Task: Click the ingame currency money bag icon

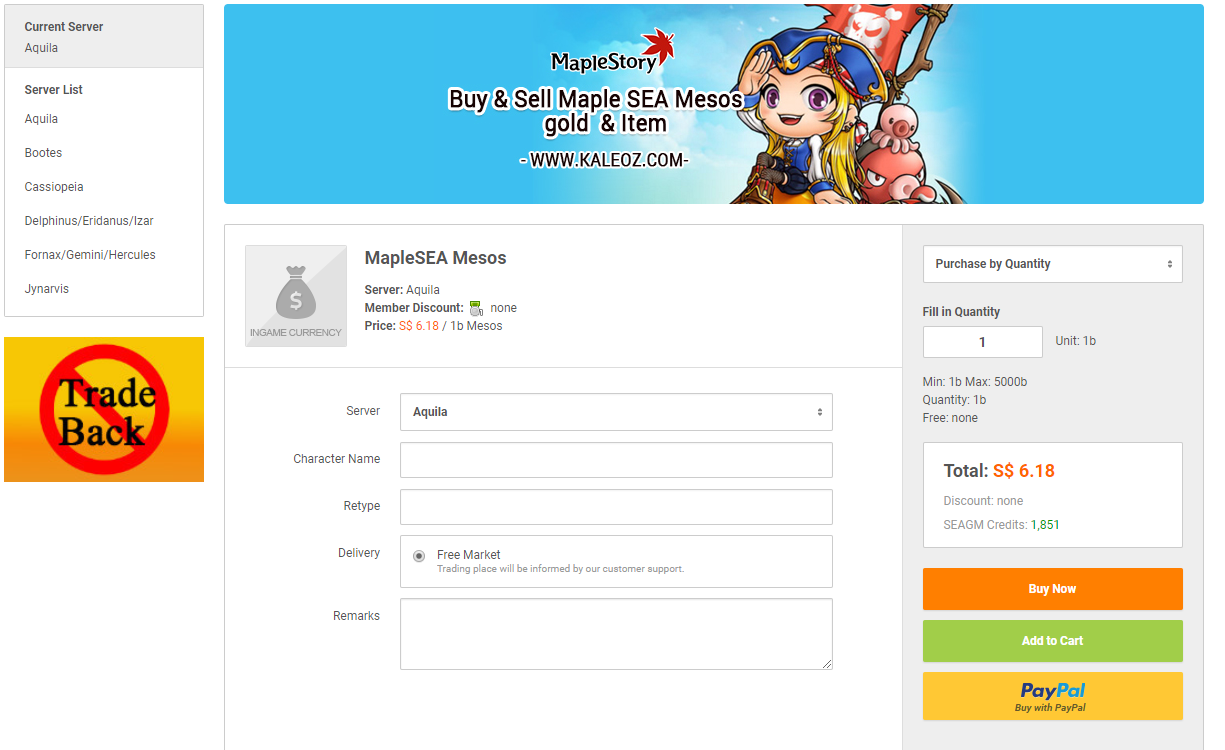Action: 296,296
